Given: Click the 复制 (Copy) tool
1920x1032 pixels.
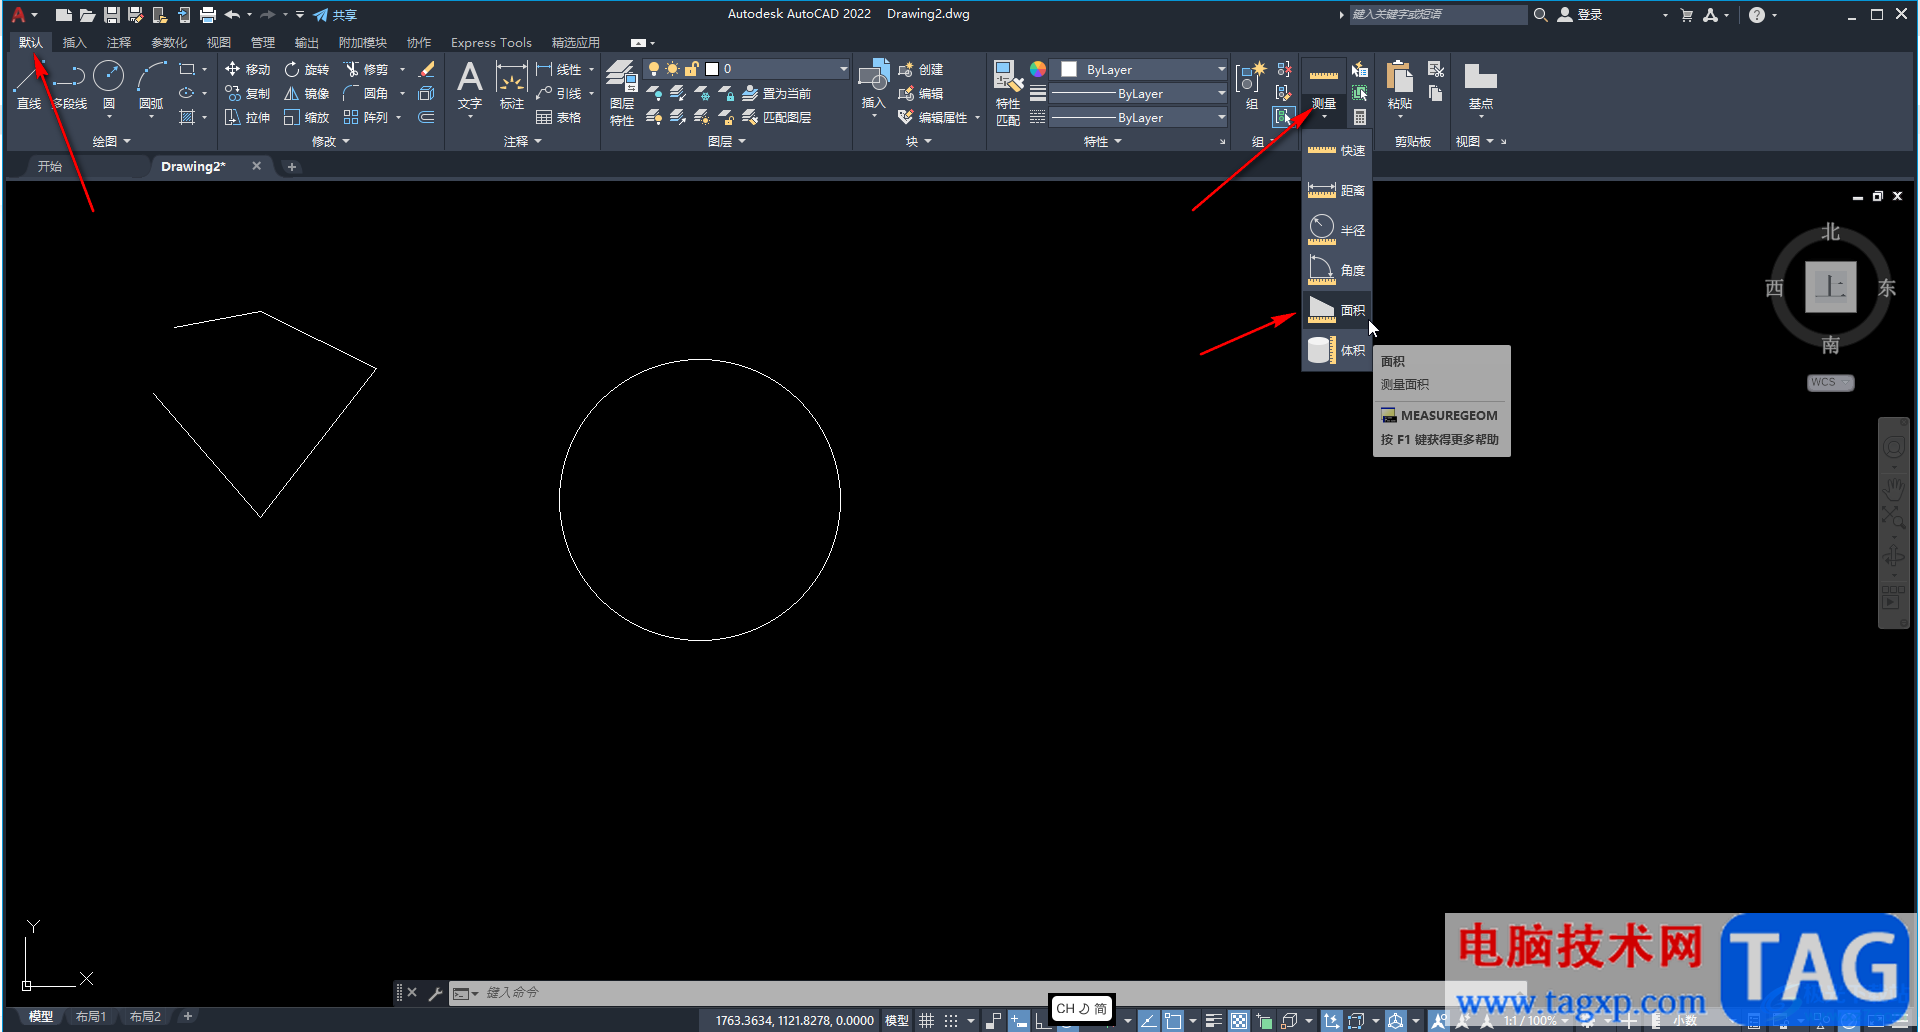Looking at the screenshot, I should [x=248, y=93].
